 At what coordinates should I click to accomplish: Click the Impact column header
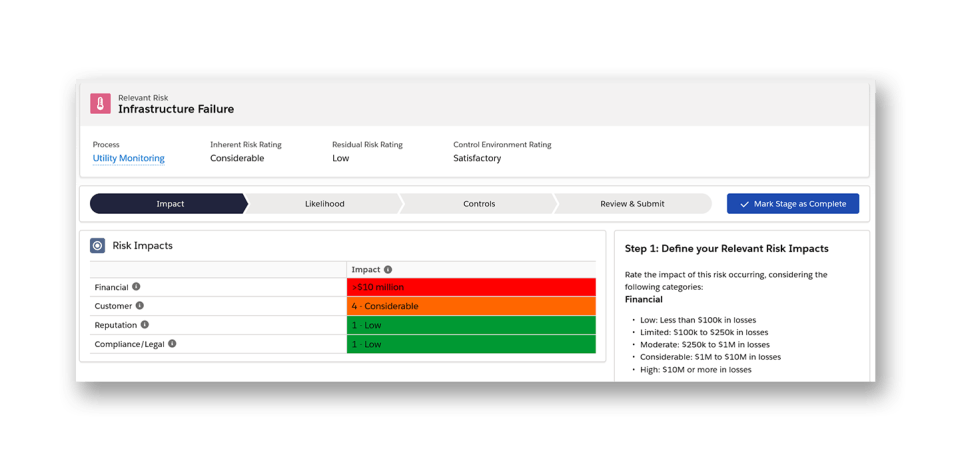(x=366, y=269)
